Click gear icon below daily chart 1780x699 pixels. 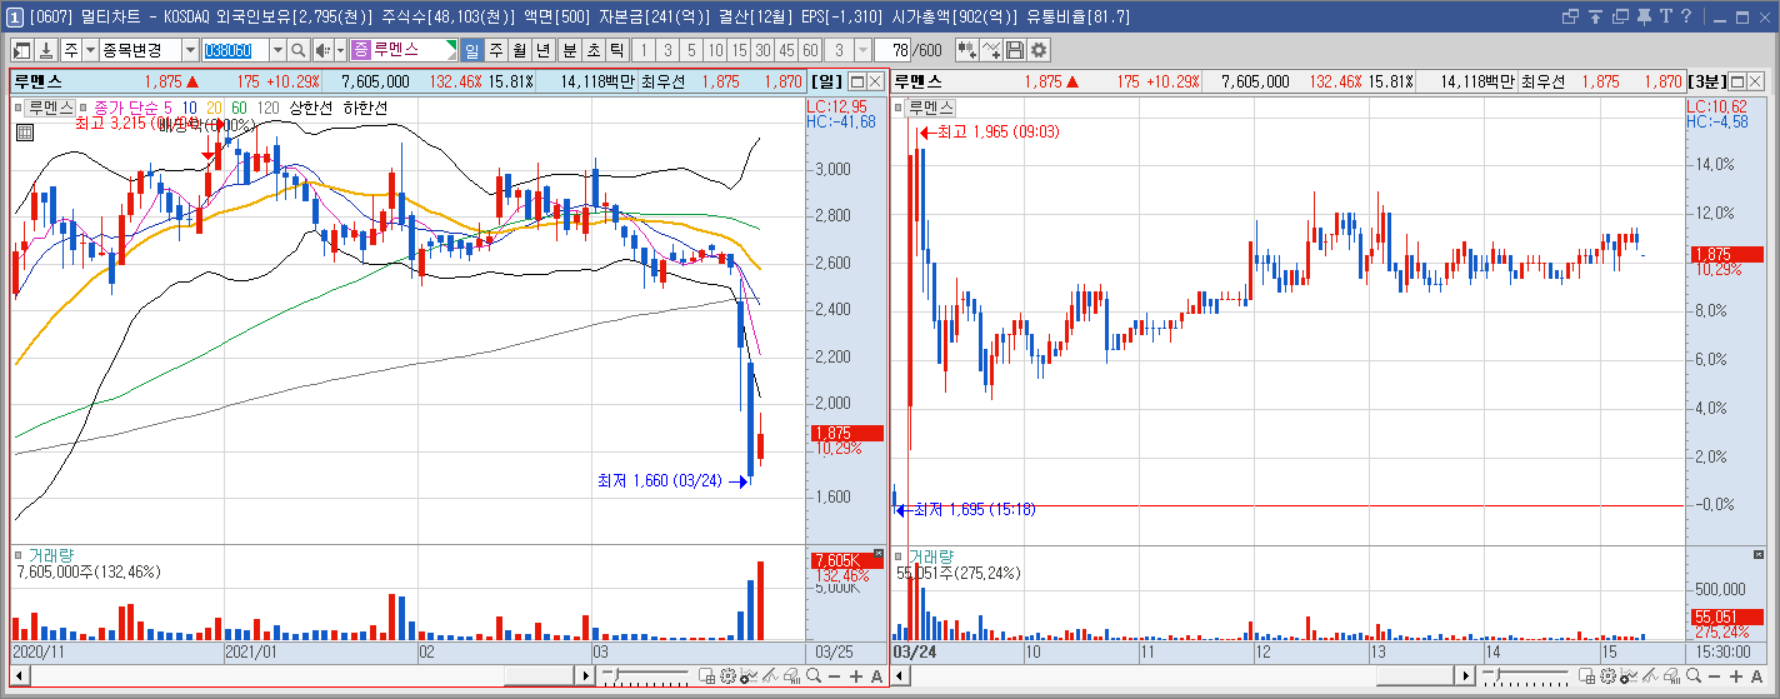click(727, 677)
